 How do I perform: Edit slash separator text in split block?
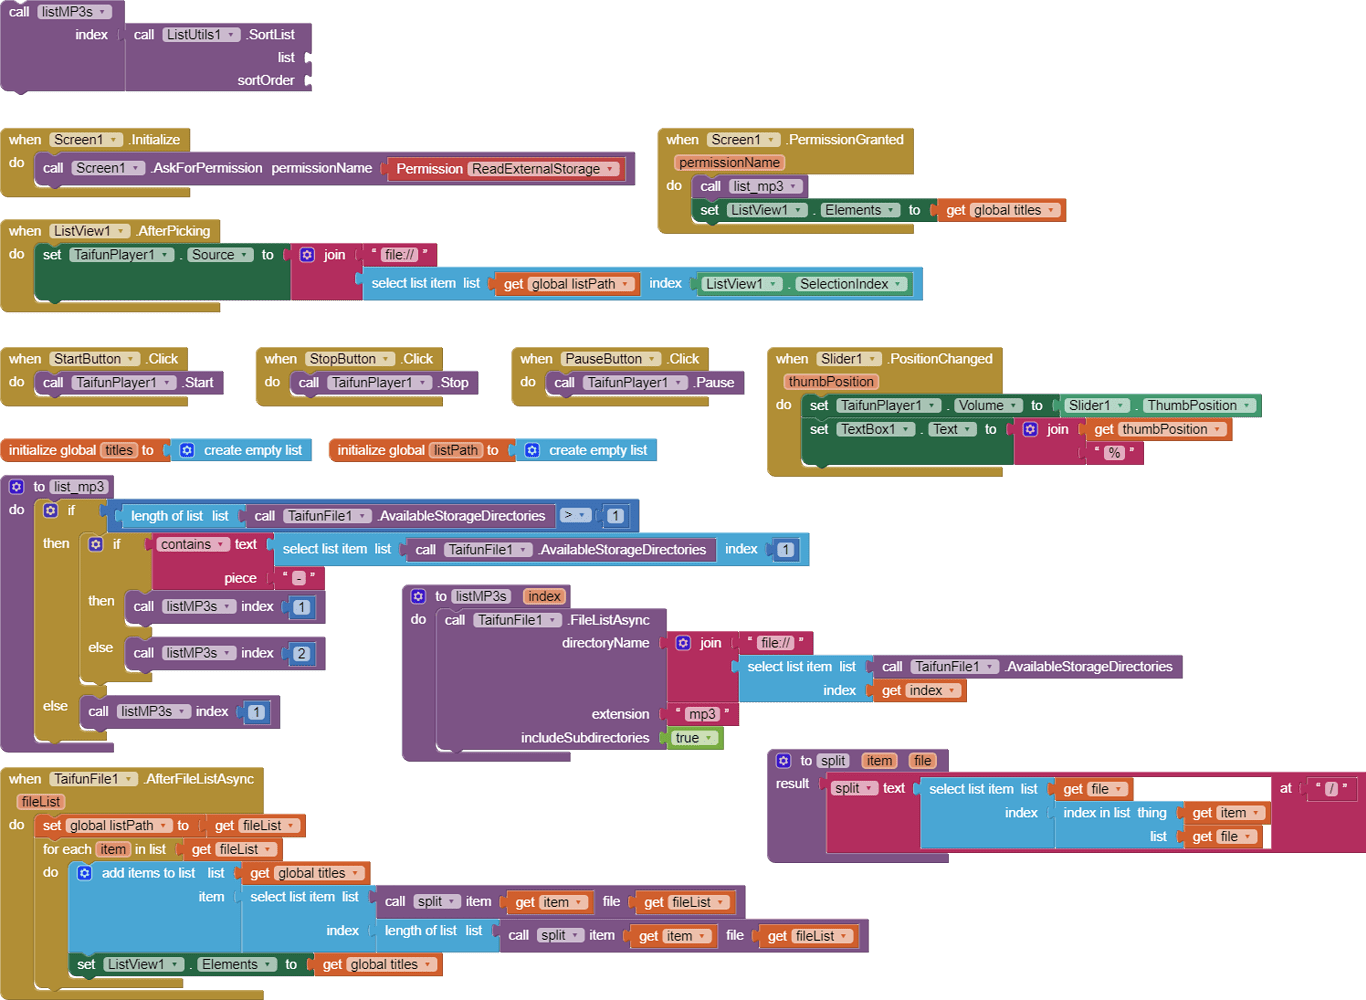(x=1331, y=789)
